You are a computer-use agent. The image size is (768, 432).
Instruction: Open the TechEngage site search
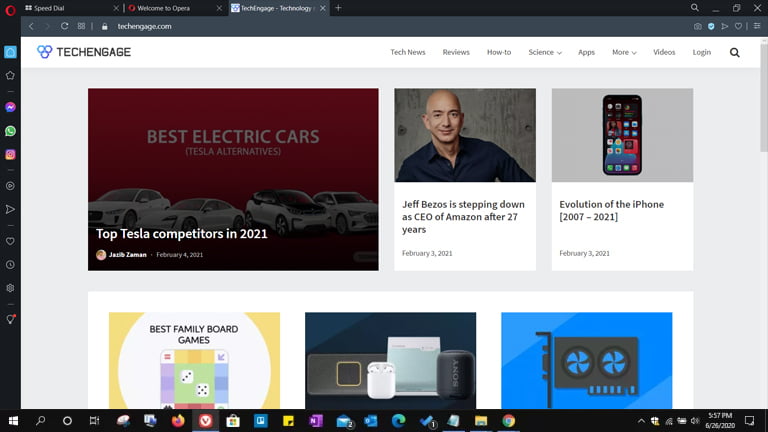735,52
